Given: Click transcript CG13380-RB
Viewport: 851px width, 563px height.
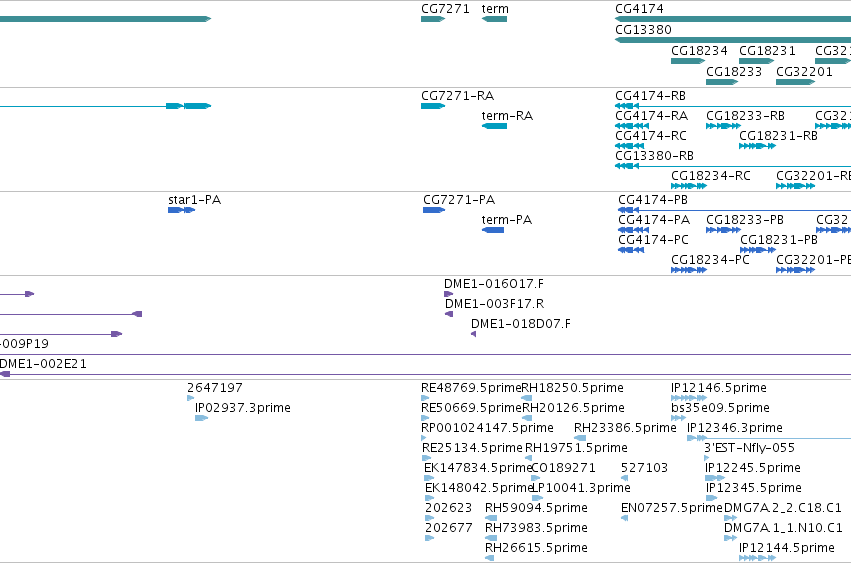Looking at the screenshot, I should pyautogui.click(x=733, y=166).
